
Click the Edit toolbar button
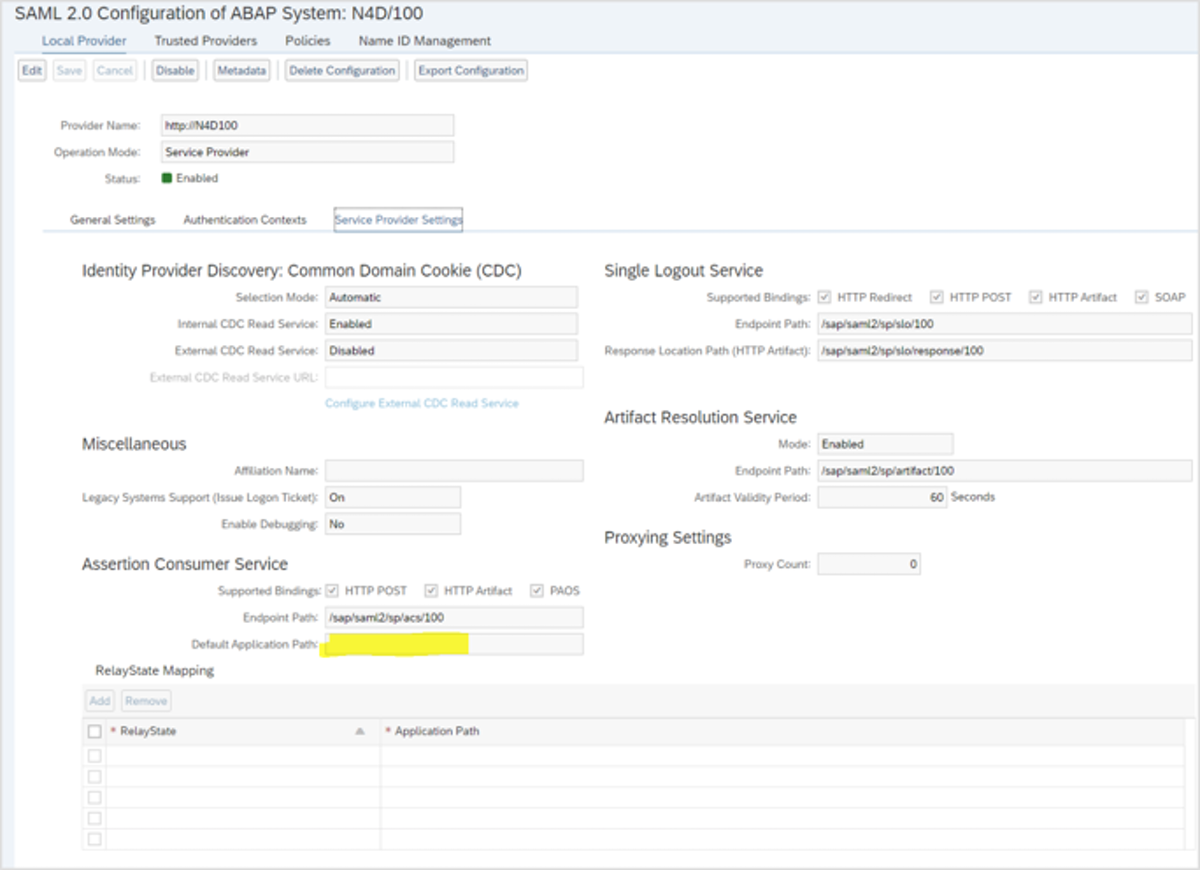[32, 71]
